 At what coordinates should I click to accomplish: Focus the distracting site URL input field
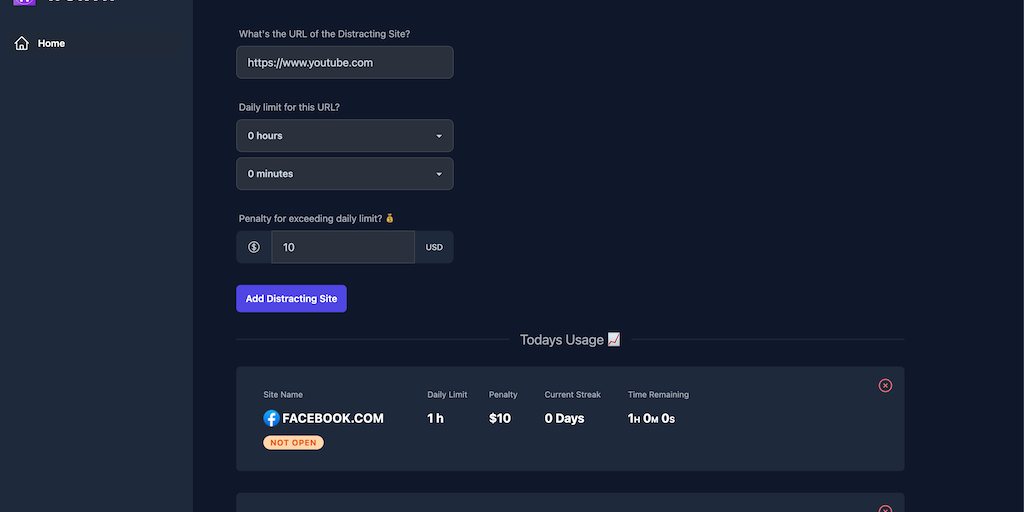click(x=344, y=62)
